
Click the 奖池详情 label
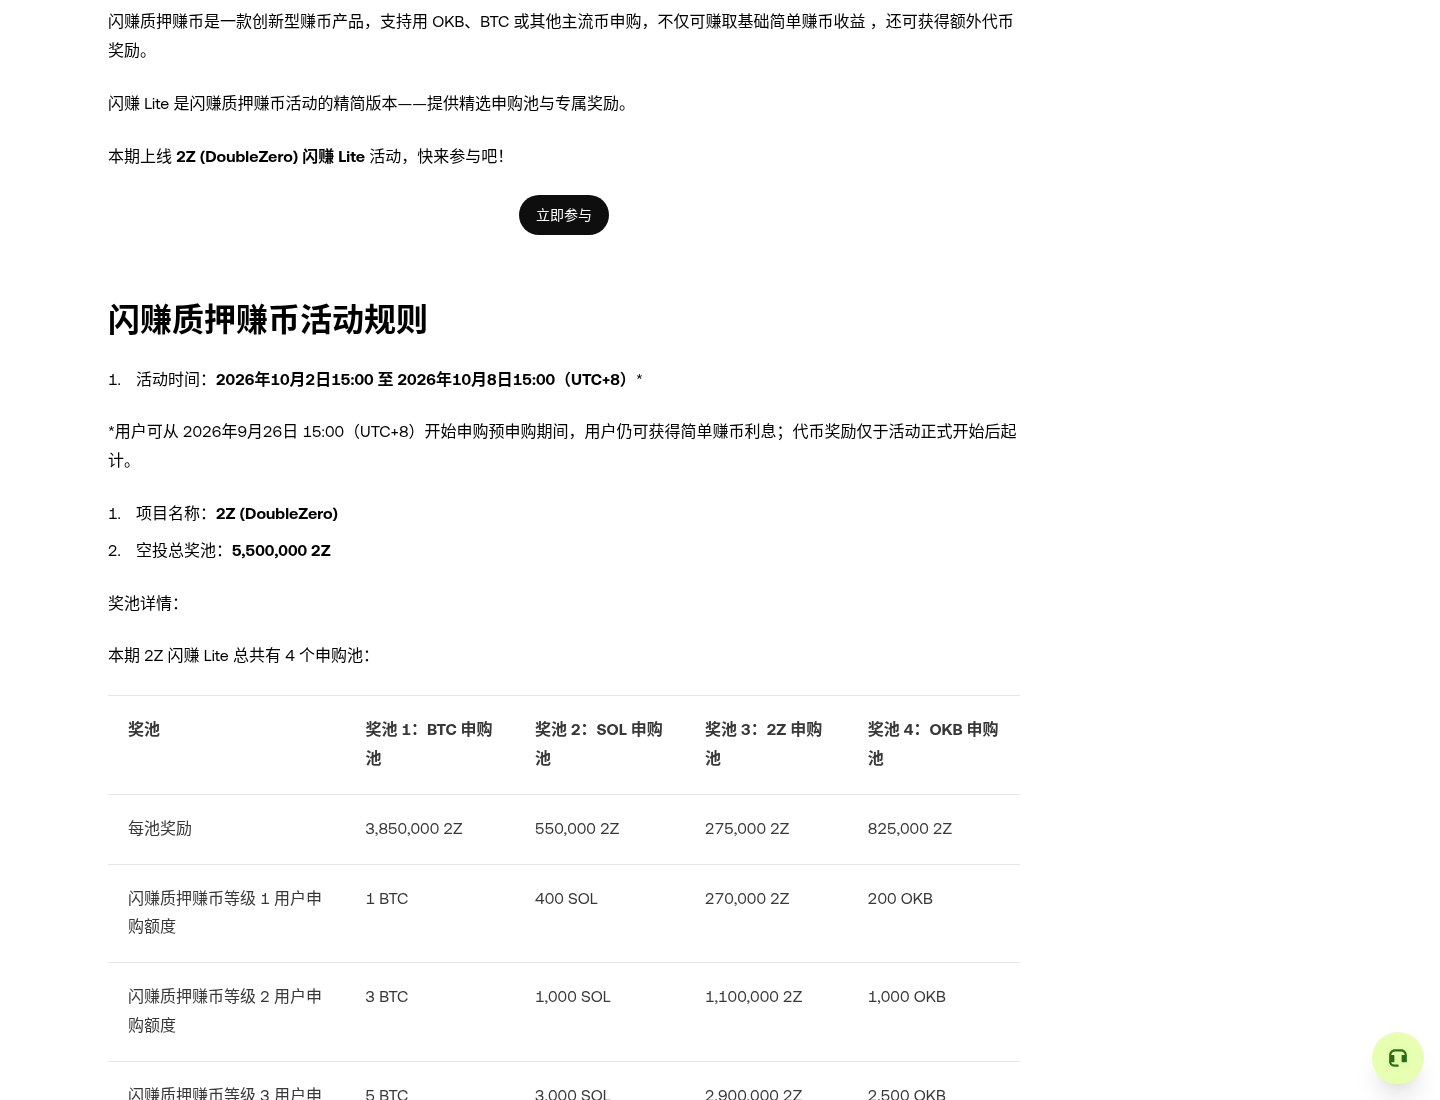click(143, 603)
